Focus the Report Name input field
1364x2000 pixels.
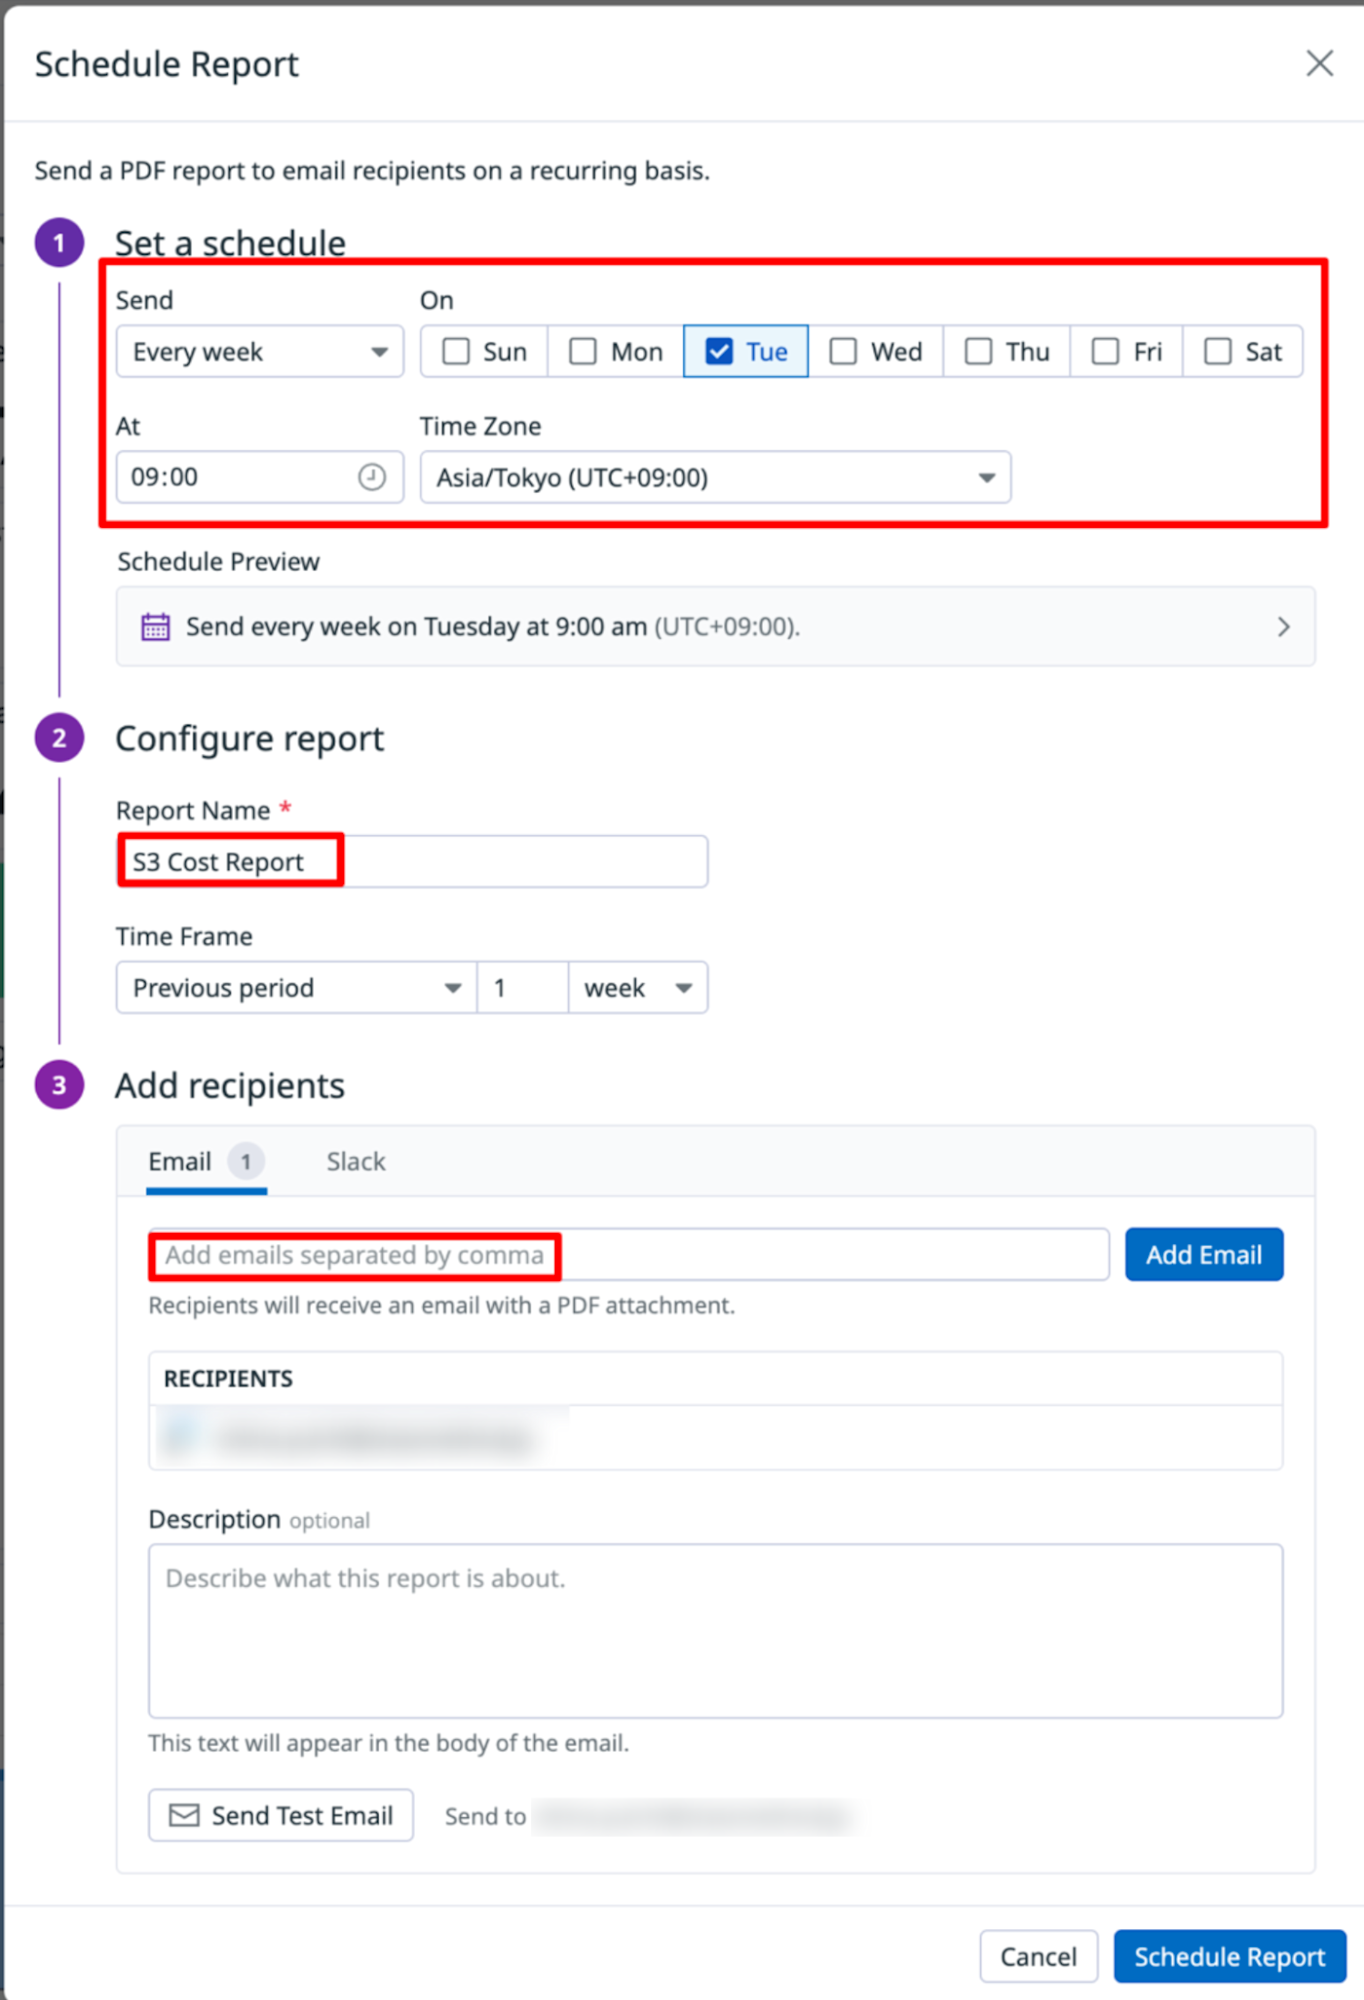pos(412,862)
